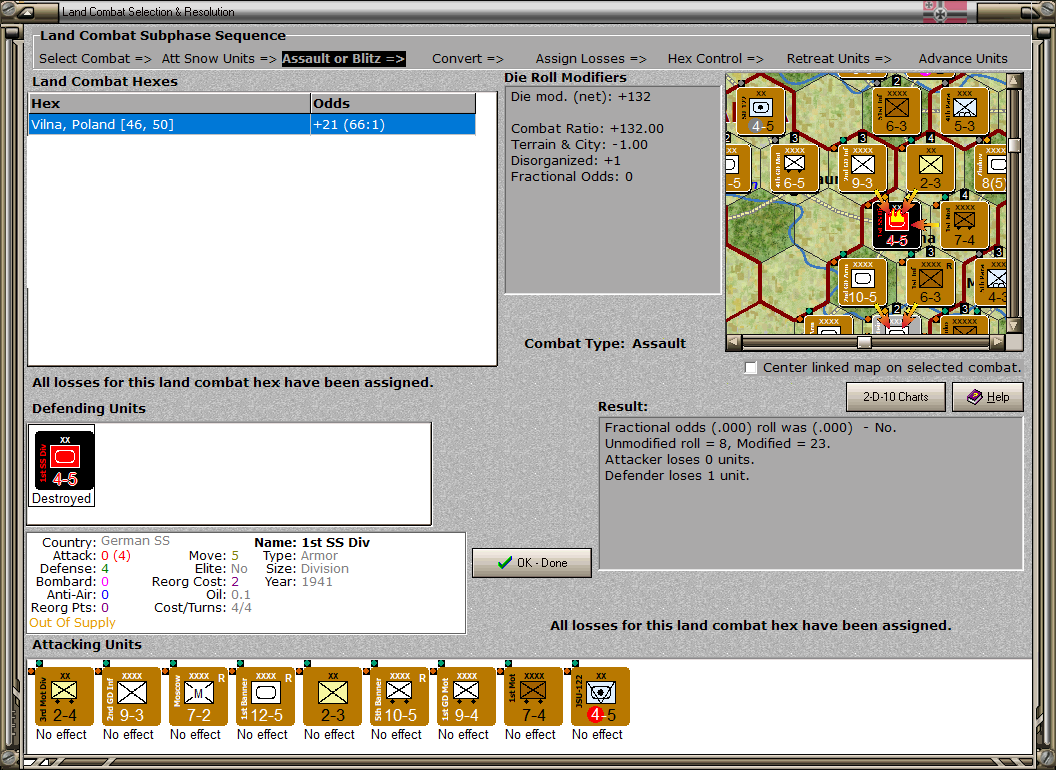Select the 5th Banner 10-5 attacker
This screenshot has height=770, width=1056.
[399, 697]
